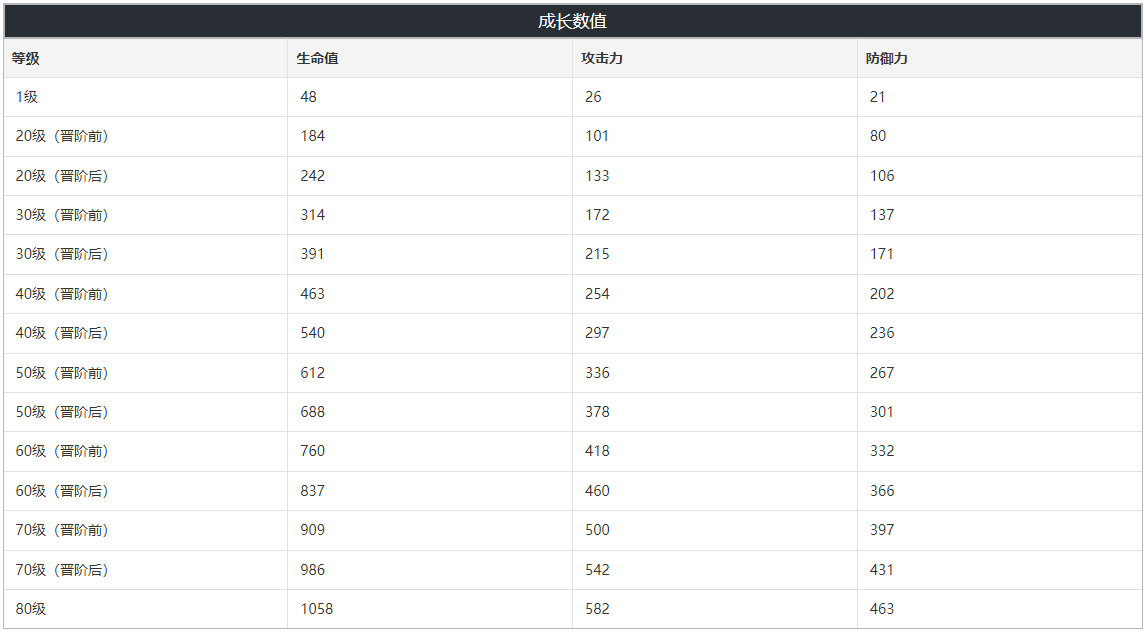
Task: Select the HP value 48
Action: click(x=309, y=97)
